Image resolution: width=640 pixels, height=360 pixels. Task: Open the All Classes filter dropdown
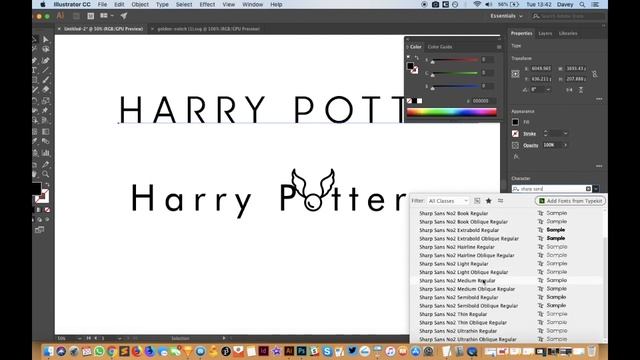point(448,201)
